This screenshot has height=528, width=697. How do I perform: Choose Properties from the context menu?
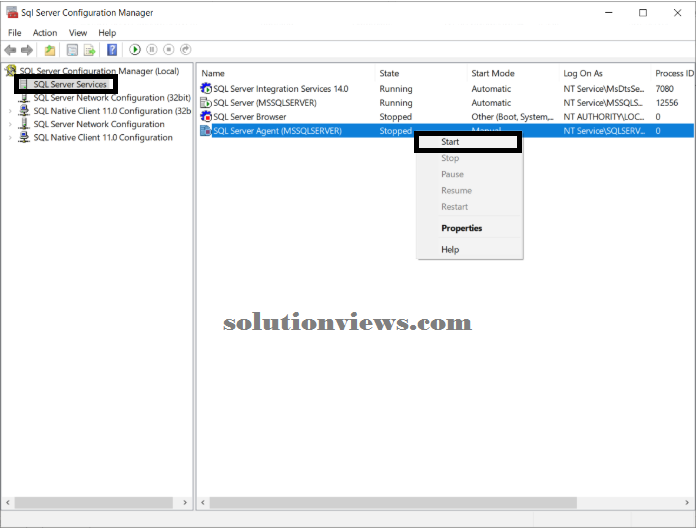tap(469, 228)
